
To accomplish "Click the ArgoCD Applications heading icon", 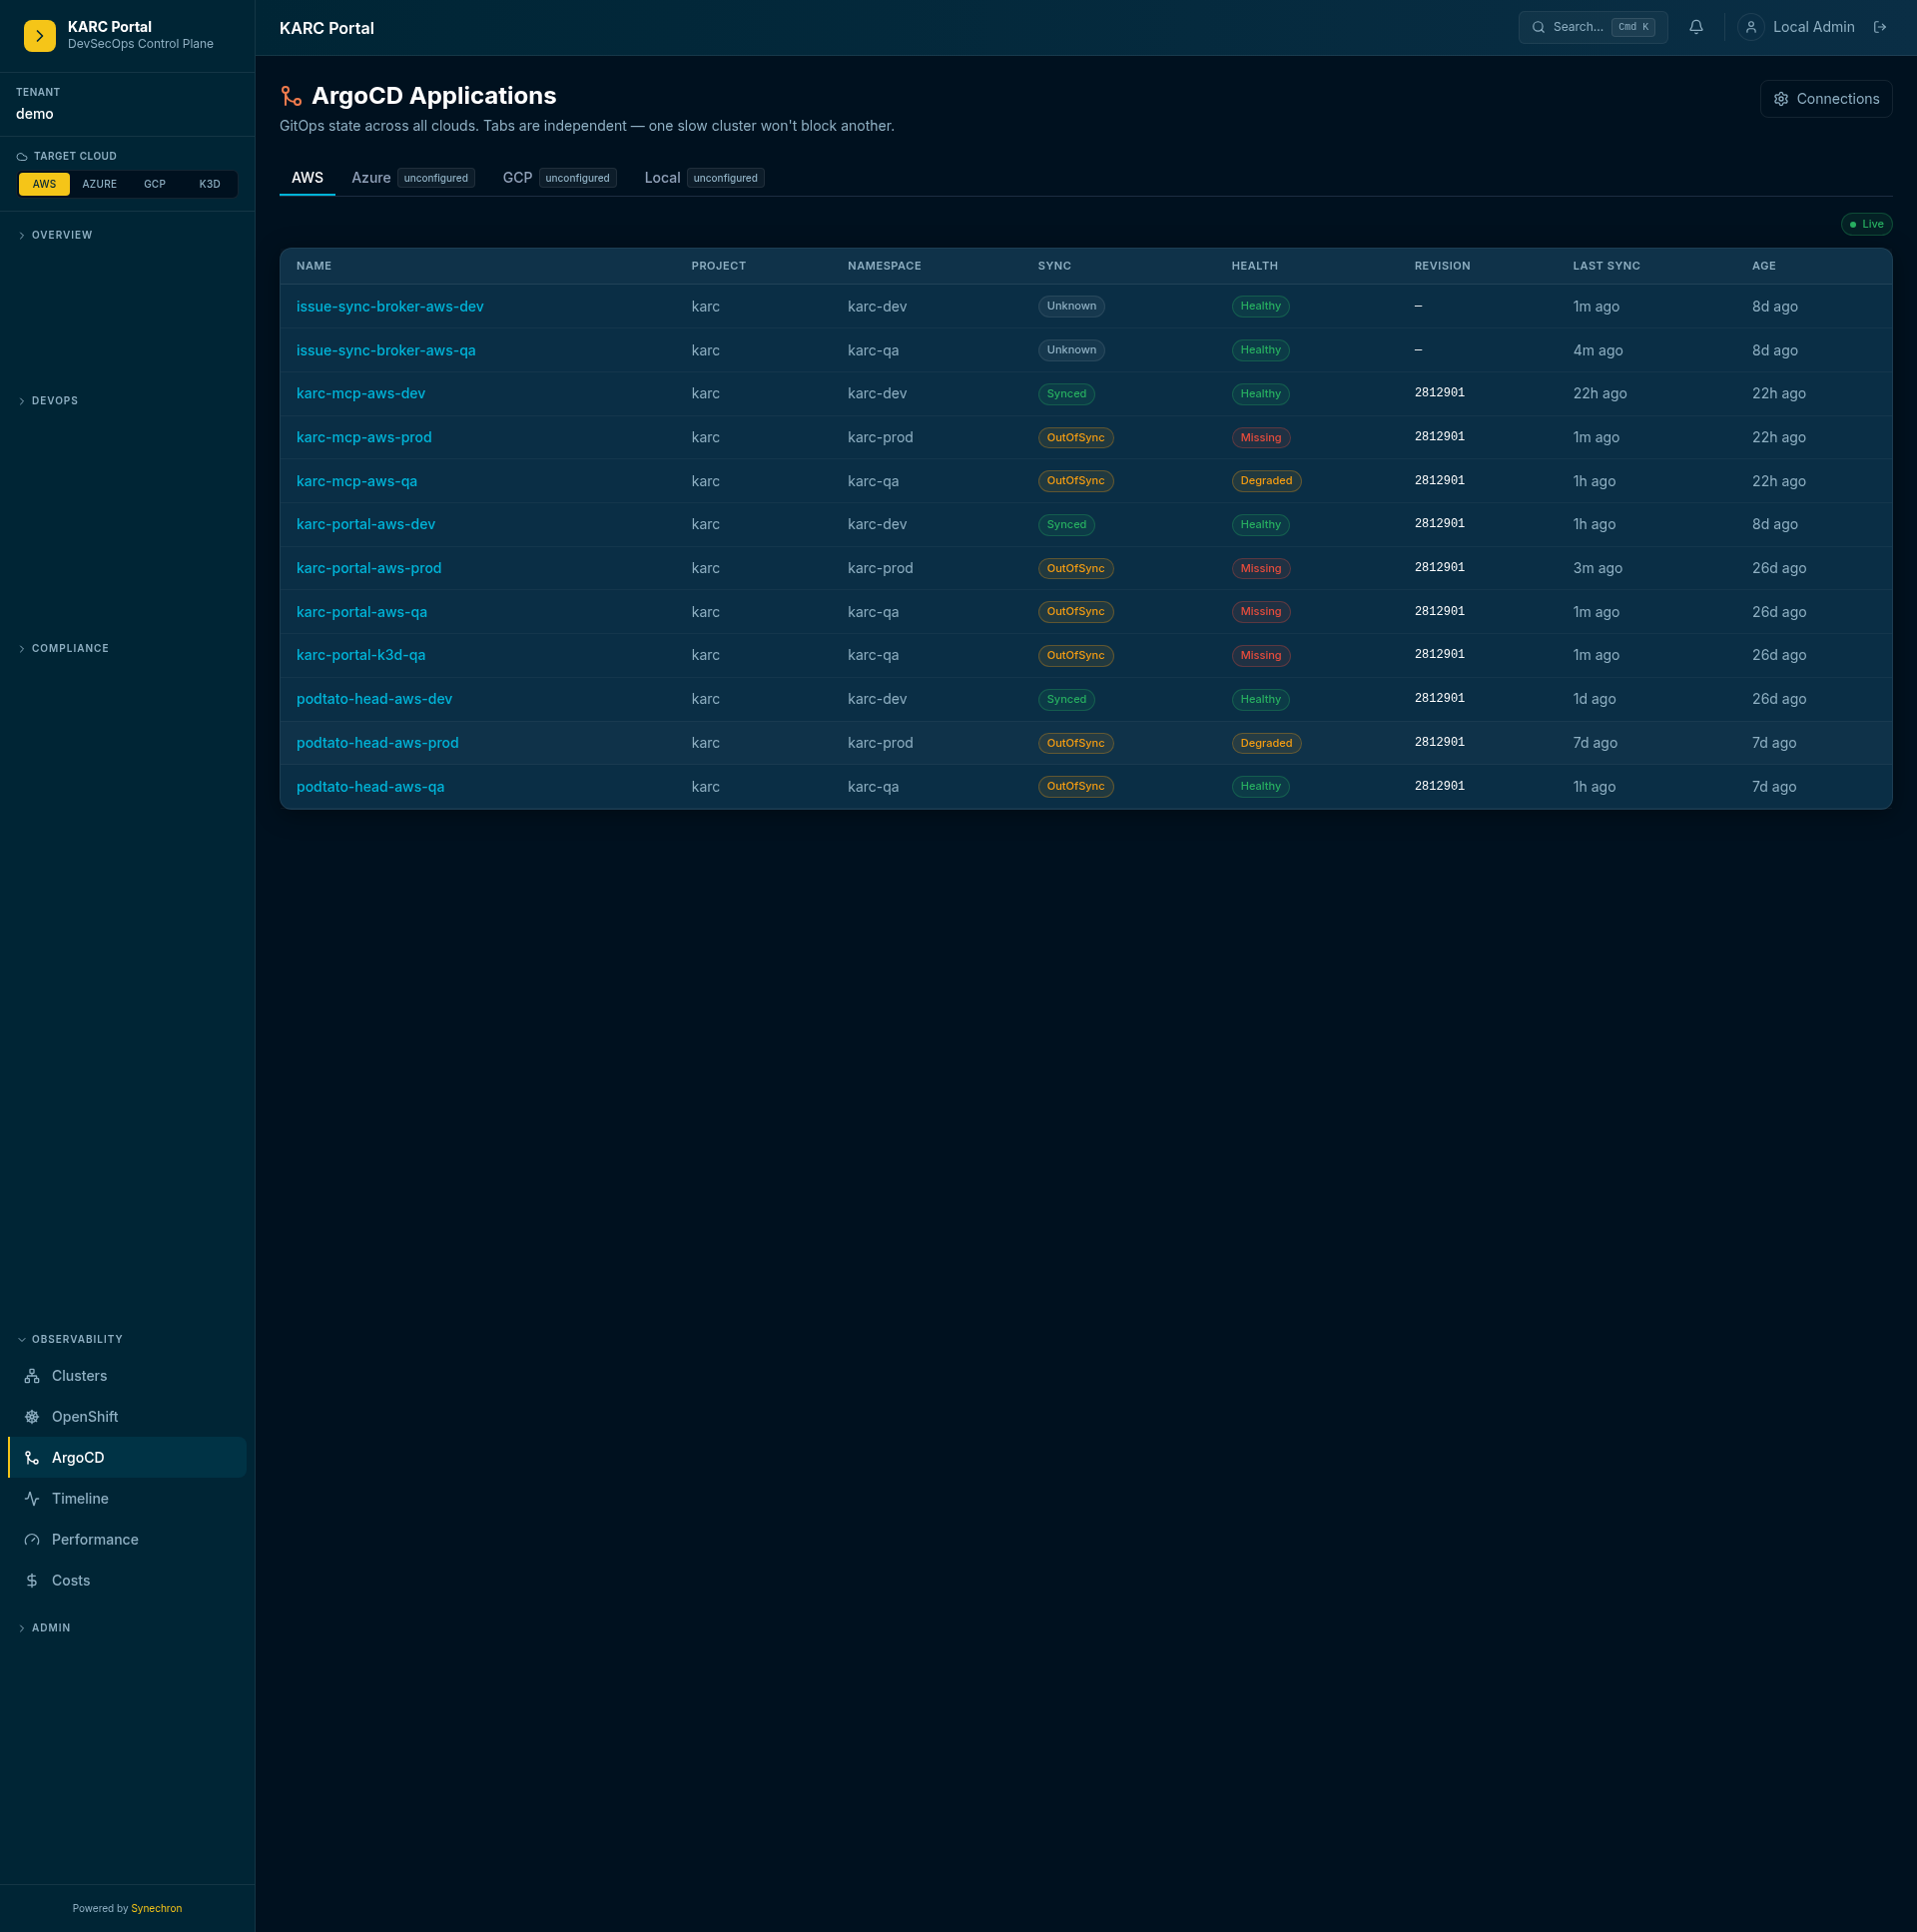I will 291,96.
